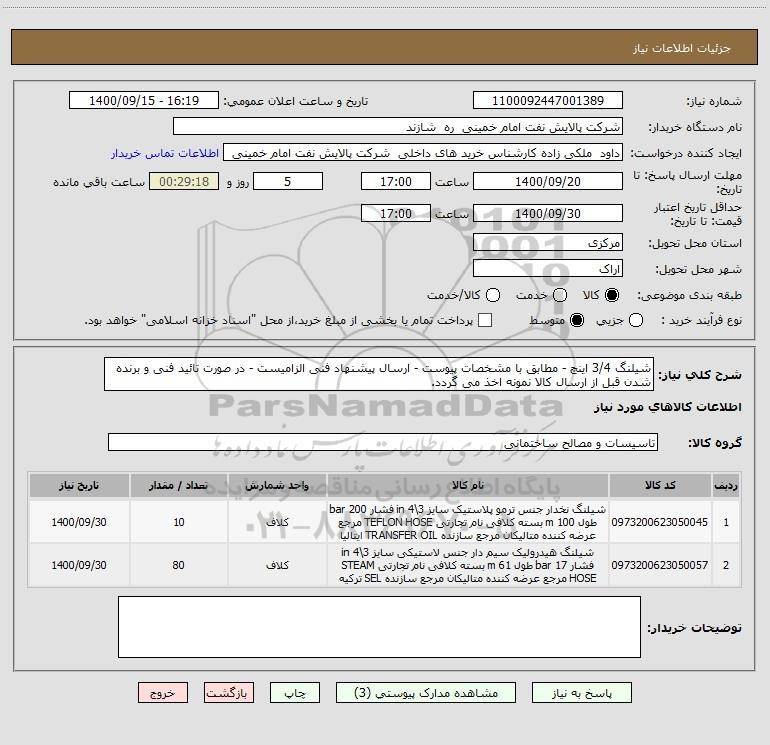This screenshot has height=745, width=770.
Task: Select the کالا/خدمت radio button
Action: tap(493, 295)
